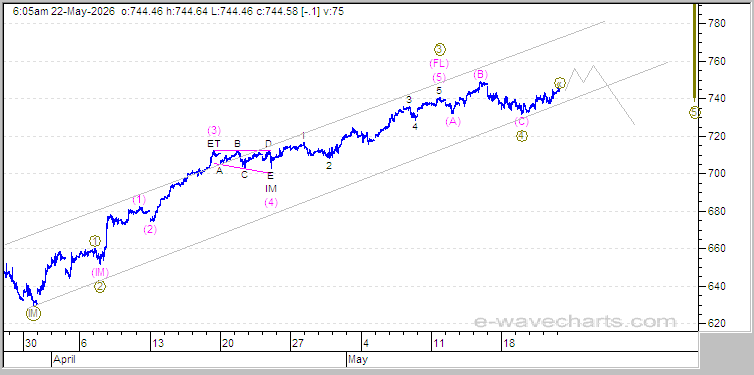This screenshot has width=754, height=375.
Task: Click the 620 price axis label
Action: pos(716,323)
